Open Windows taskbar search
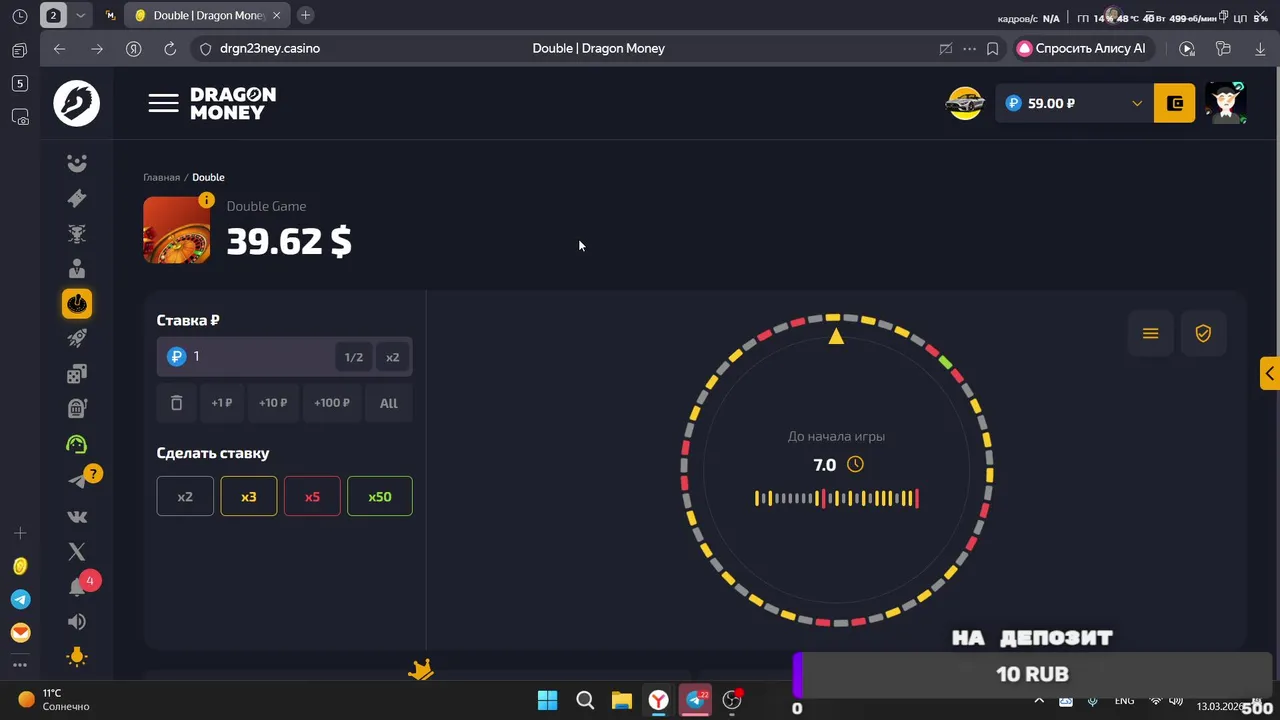This screenshot has height=720, width=1280. point(585,700)
